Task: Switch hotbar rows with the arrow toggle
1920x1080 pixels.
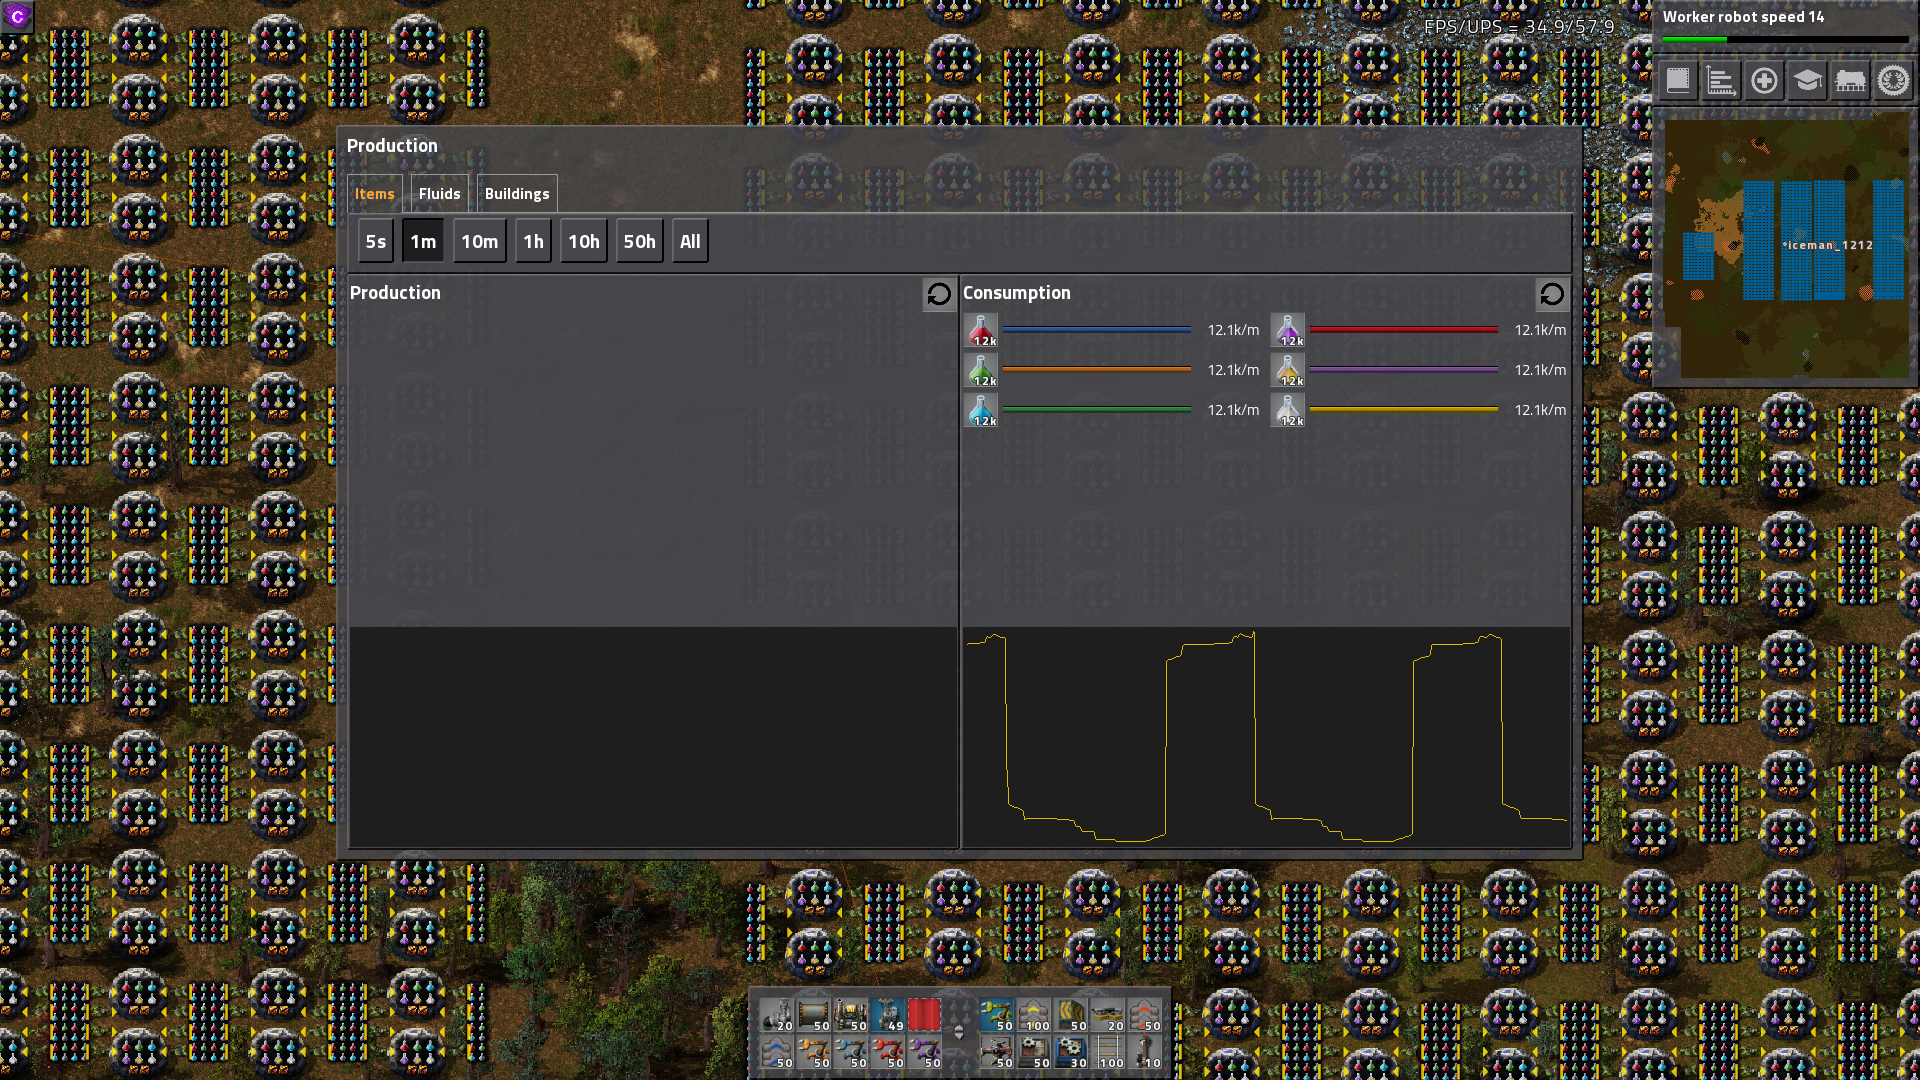Action: coord(959,1032)
